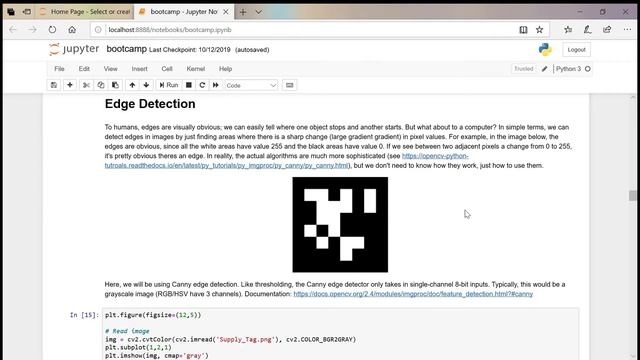Click the Logout button

576,50
